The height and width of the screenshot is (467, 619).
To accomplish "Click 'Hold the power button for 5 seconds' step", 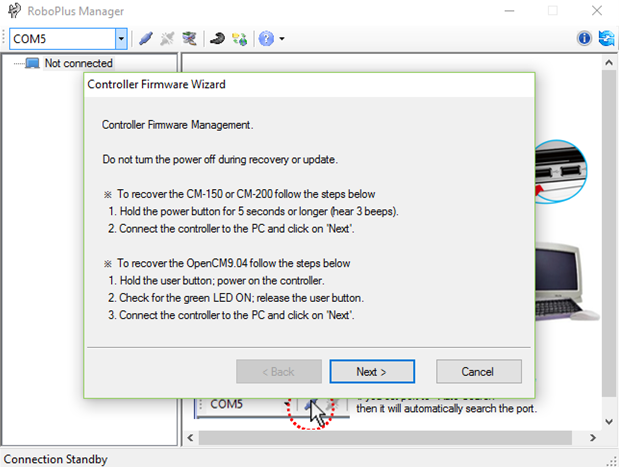I will 253,211.
